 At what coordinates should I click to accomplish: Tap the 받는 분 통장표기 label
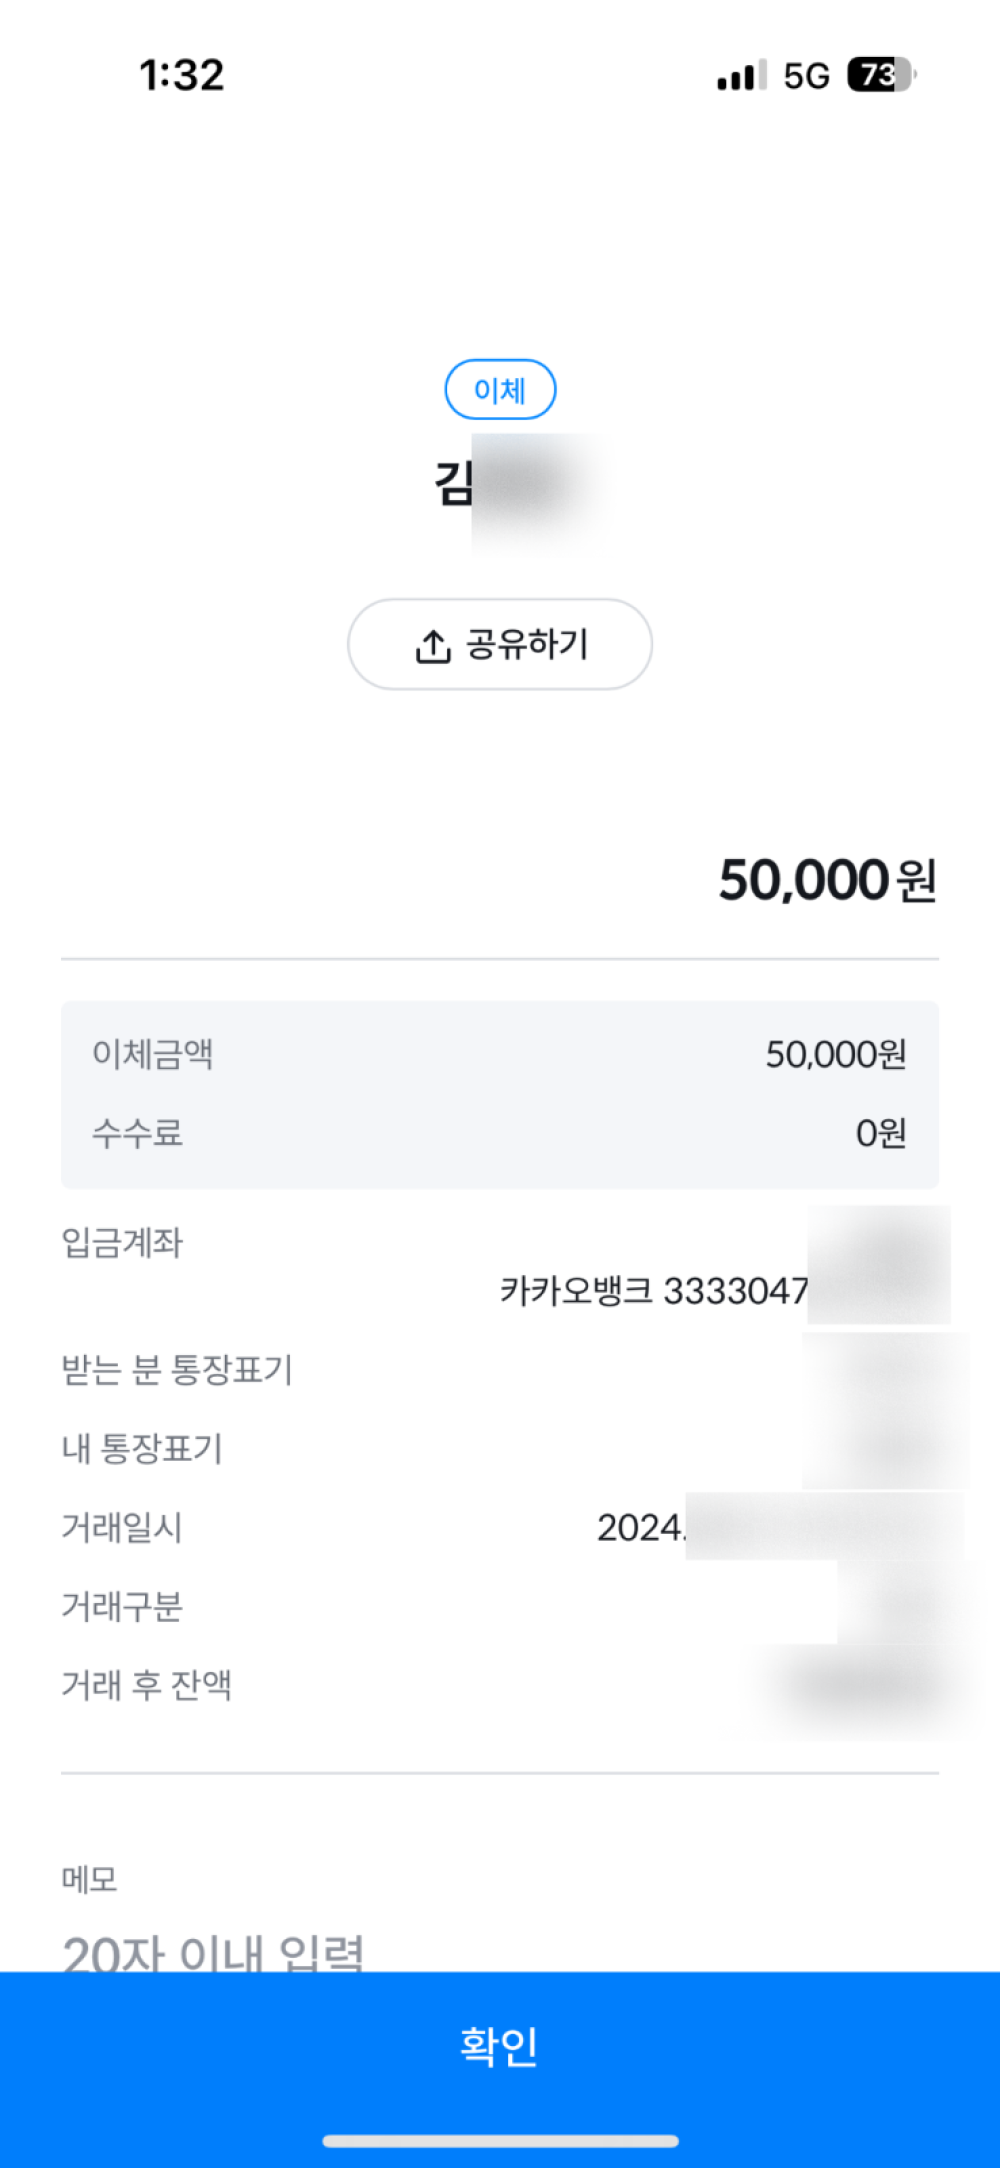tap(177, 1369)
